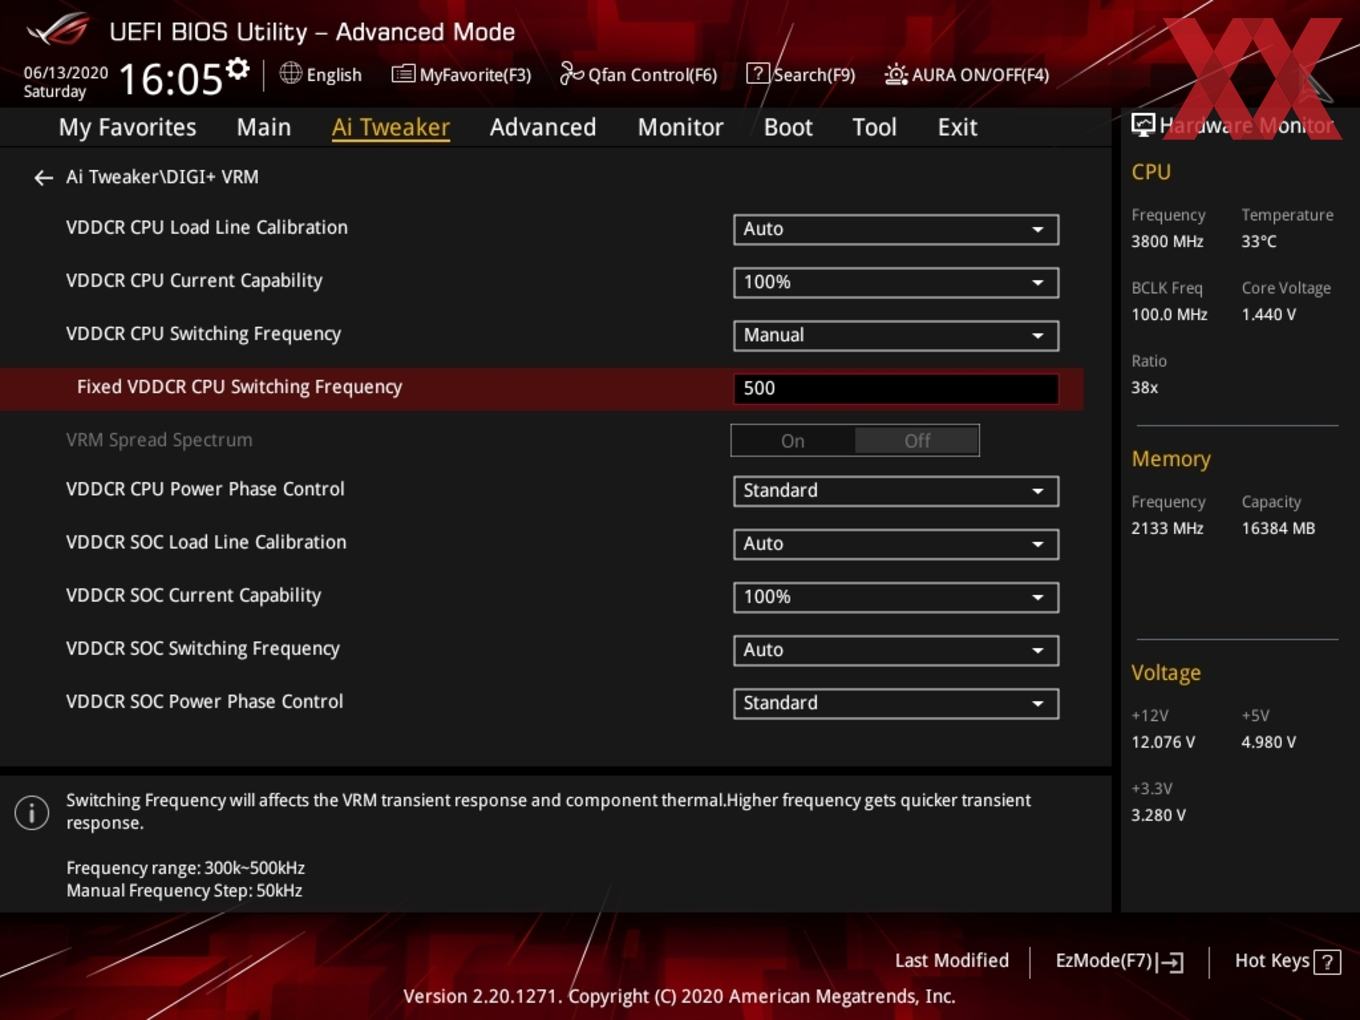Click the AURA light icon
The height and width of the screenshot is (1020, 1360).
896,74
